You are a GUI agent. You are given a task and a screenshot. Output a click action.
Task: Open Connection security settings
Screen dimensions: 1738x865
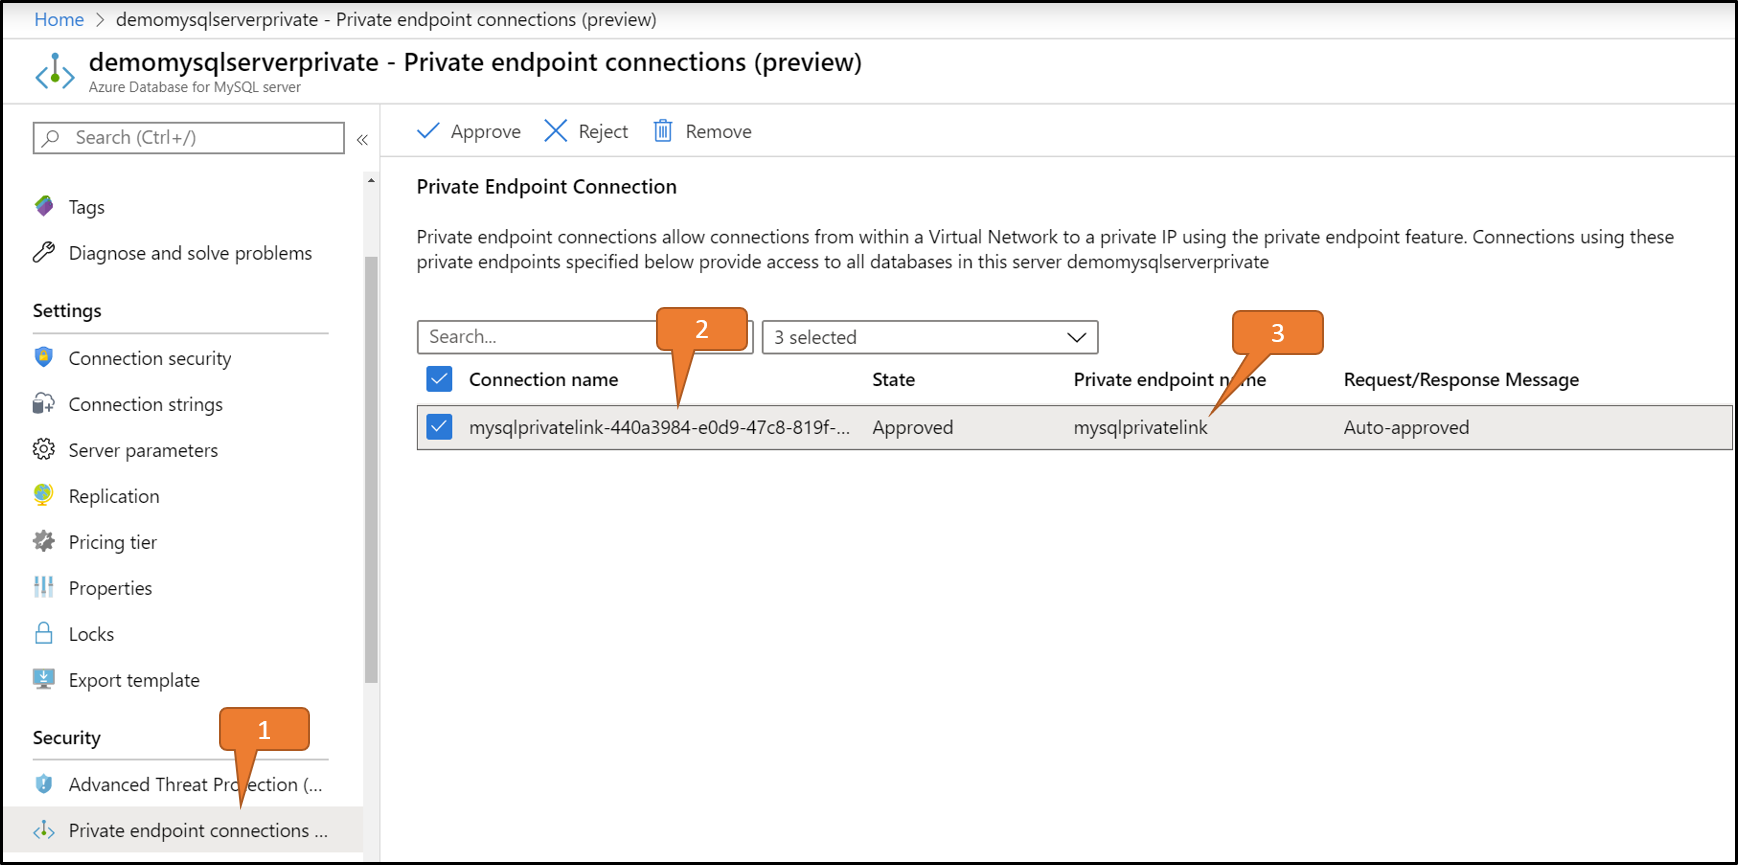coord(150,358)
